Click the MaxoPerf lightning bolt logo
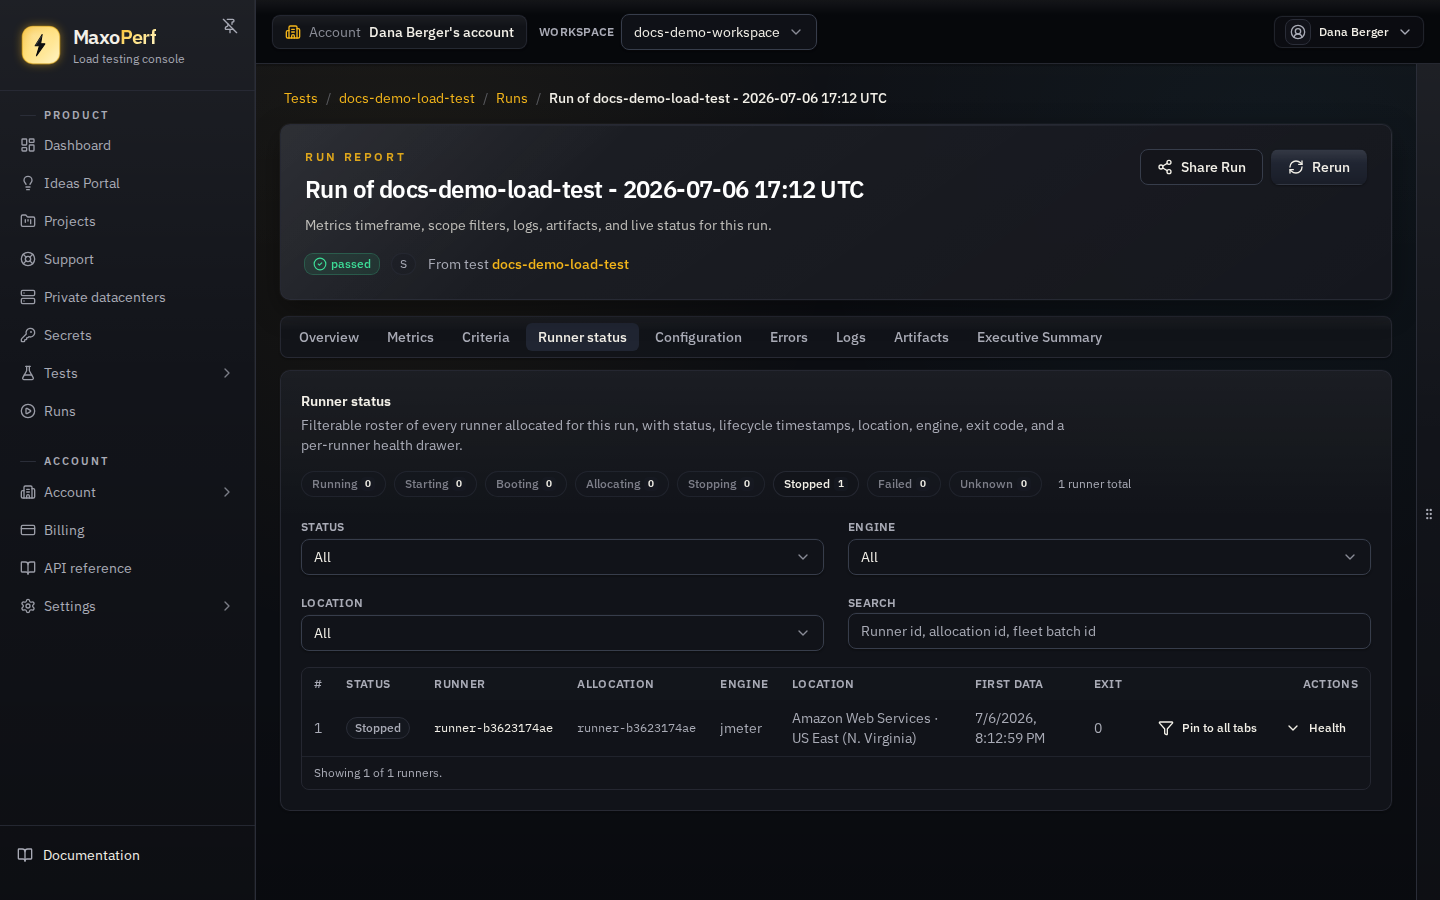 point(41,45)
